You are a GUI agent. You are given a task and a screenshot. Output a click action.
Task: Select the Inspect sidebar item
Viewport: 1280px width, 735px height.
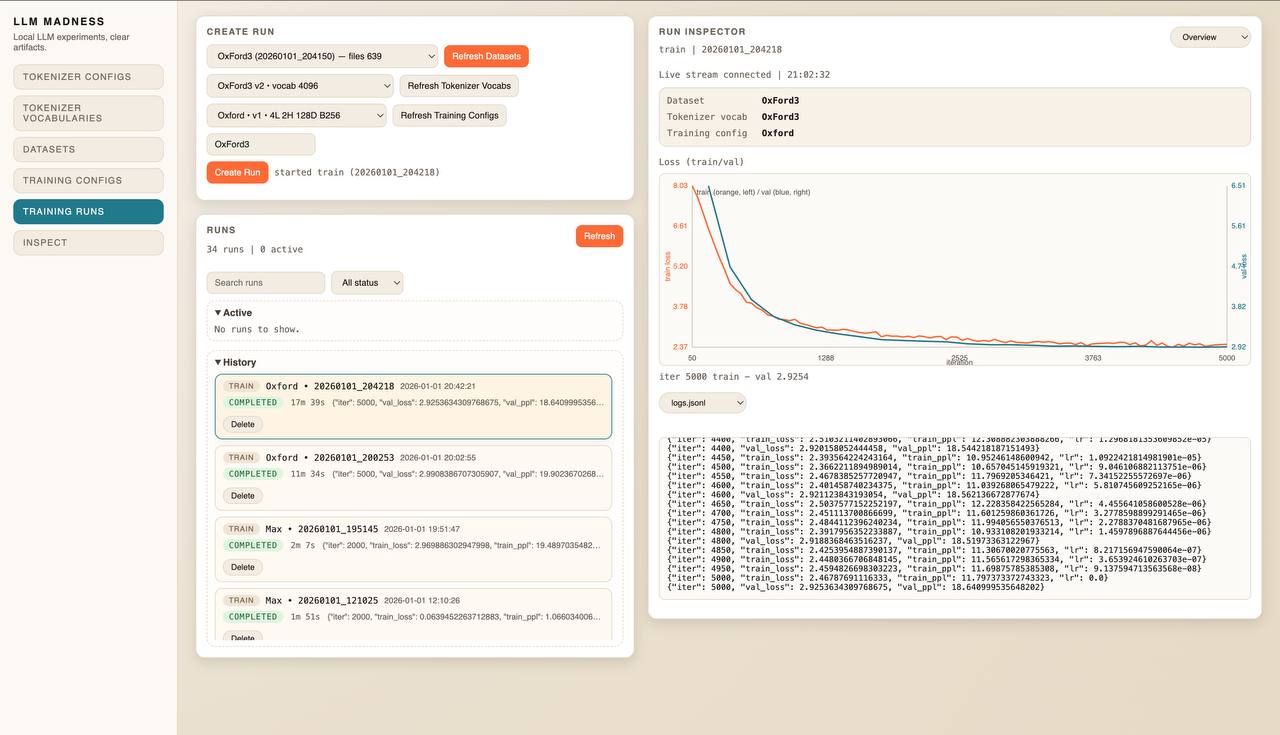click(x=88, y=243)
